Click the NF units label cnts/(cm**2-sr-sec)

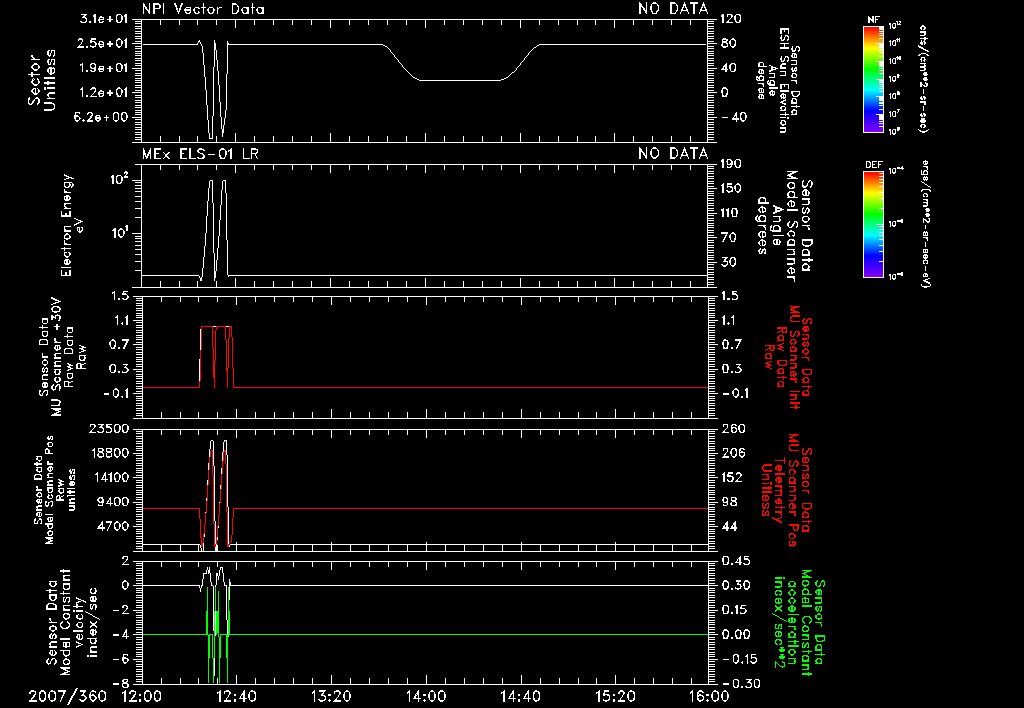click(923, 79)
